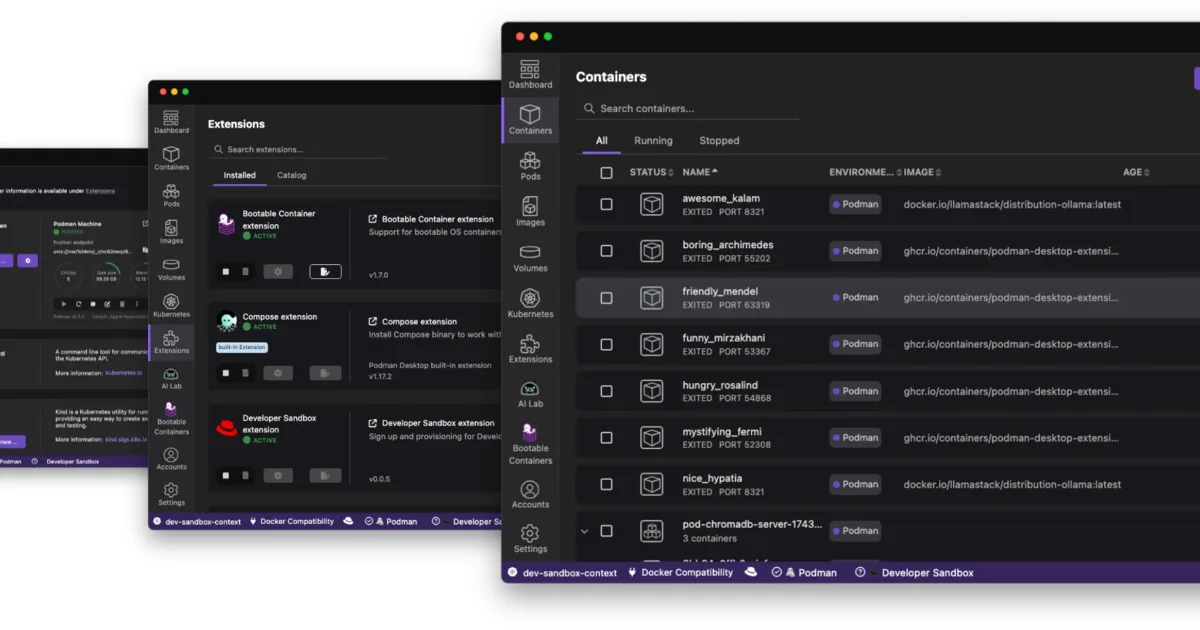Switch to the Stopped containers tab
This screenshot has height=630, width=1200.
pyautogui.click(x=719, y=141)
